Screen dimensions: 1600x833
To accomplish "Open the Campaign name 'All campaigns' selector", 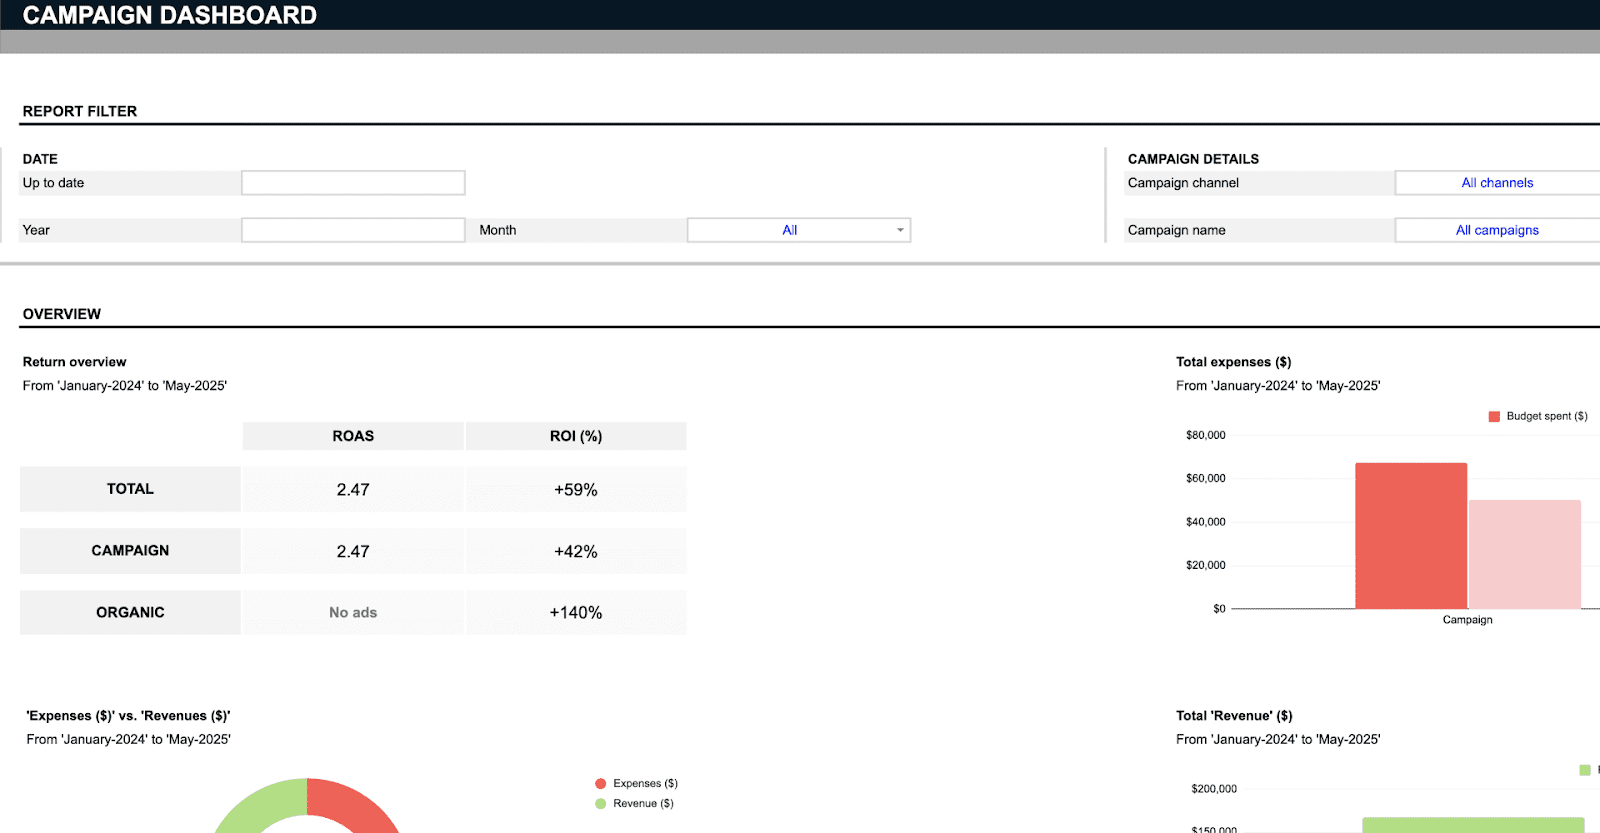I will click(x=1497, y=230).
